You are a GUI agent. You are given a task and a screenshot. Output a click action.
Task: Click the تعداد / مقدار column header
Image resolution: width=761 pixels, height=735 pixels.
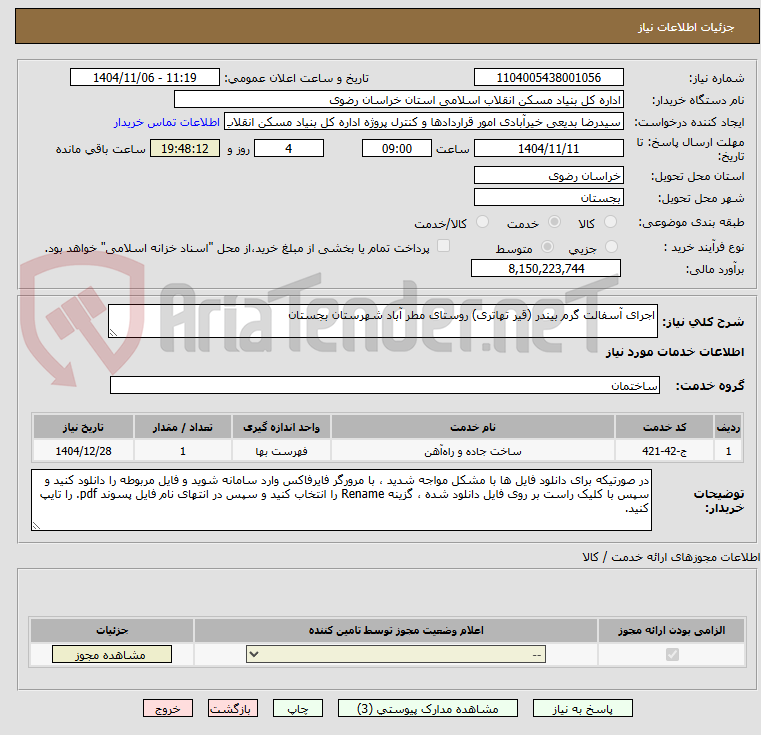[x=182, y=427]
